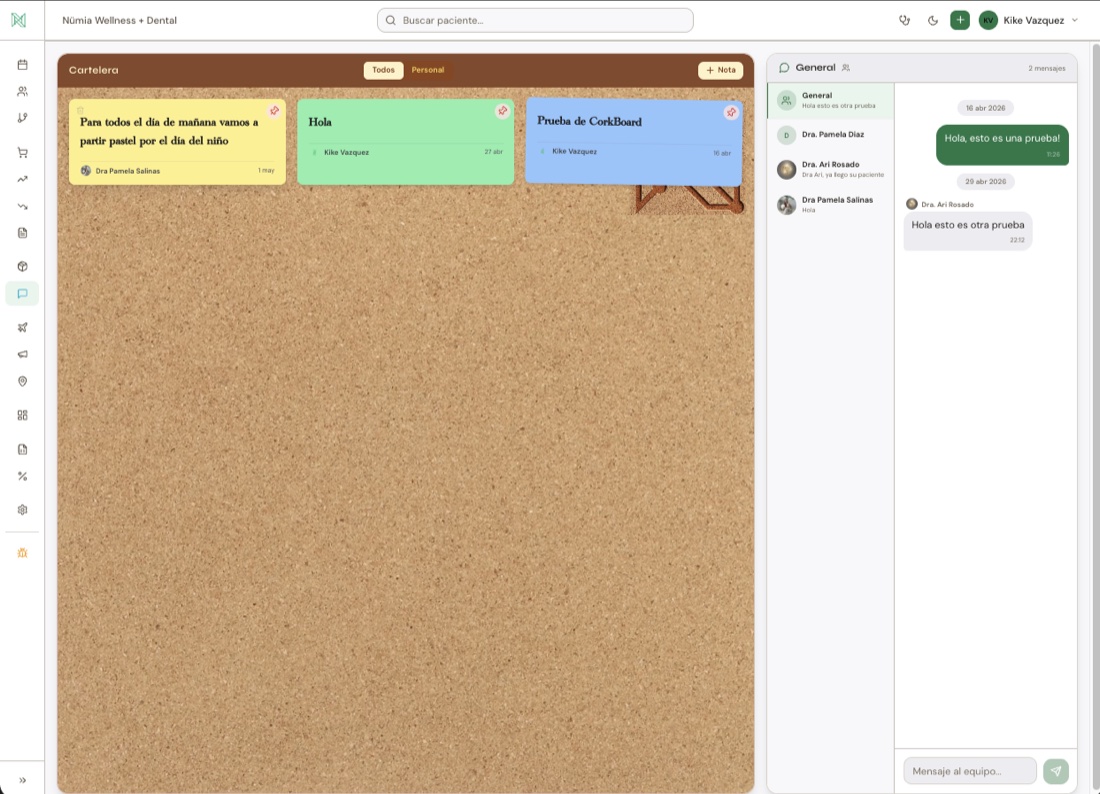Click the '27 abr' date on Hola note

(x=493, y=152)
